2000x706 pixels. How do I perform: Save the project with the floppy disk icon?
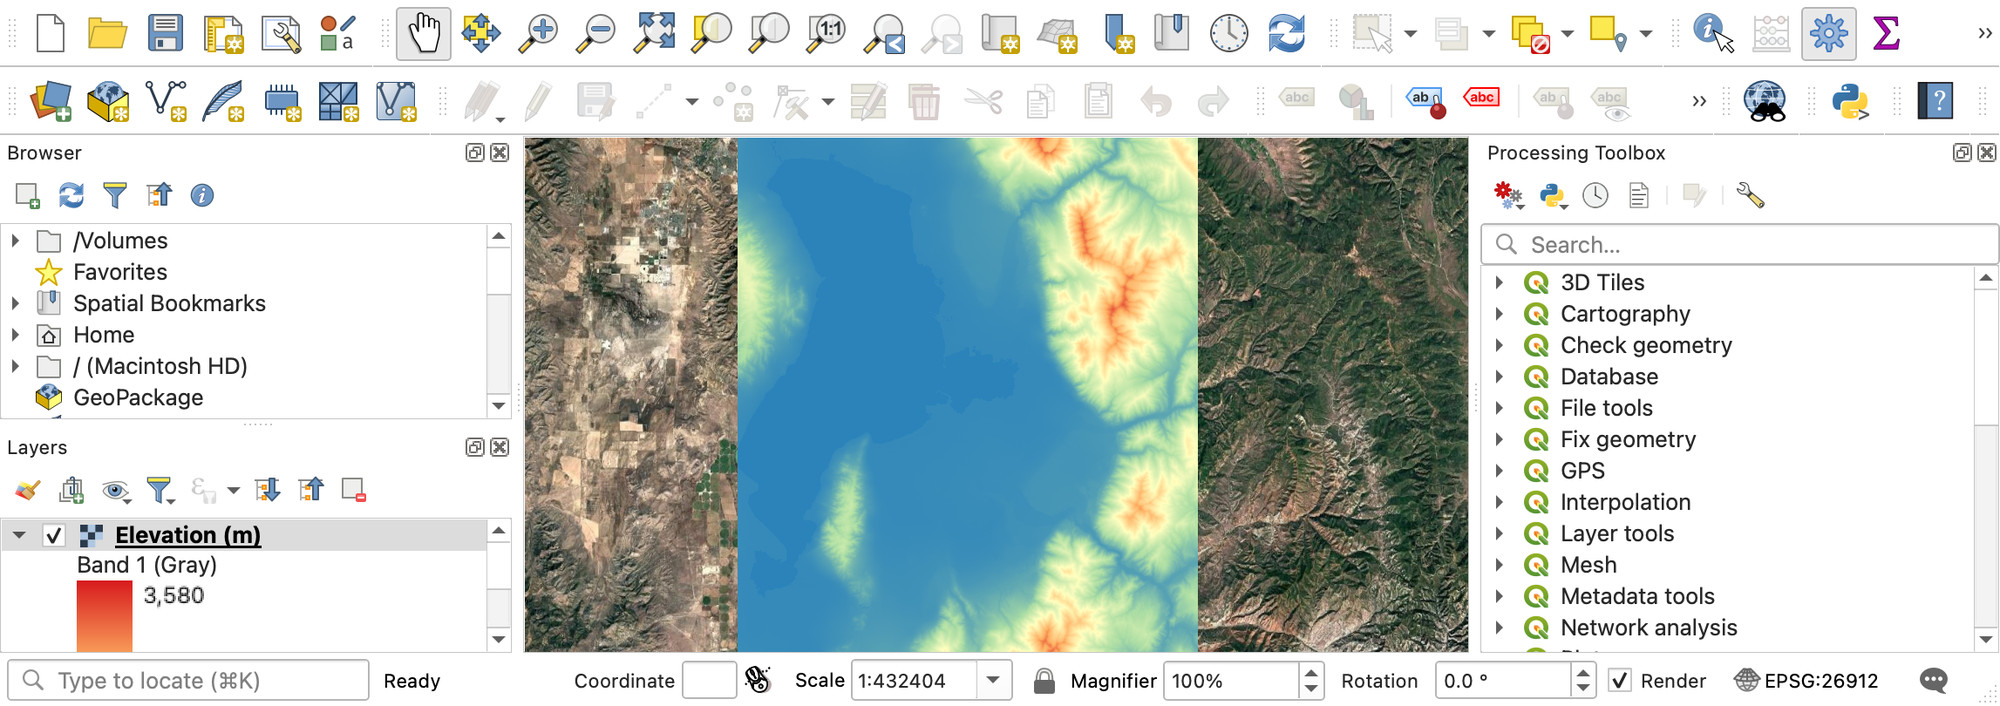(165, 33)
